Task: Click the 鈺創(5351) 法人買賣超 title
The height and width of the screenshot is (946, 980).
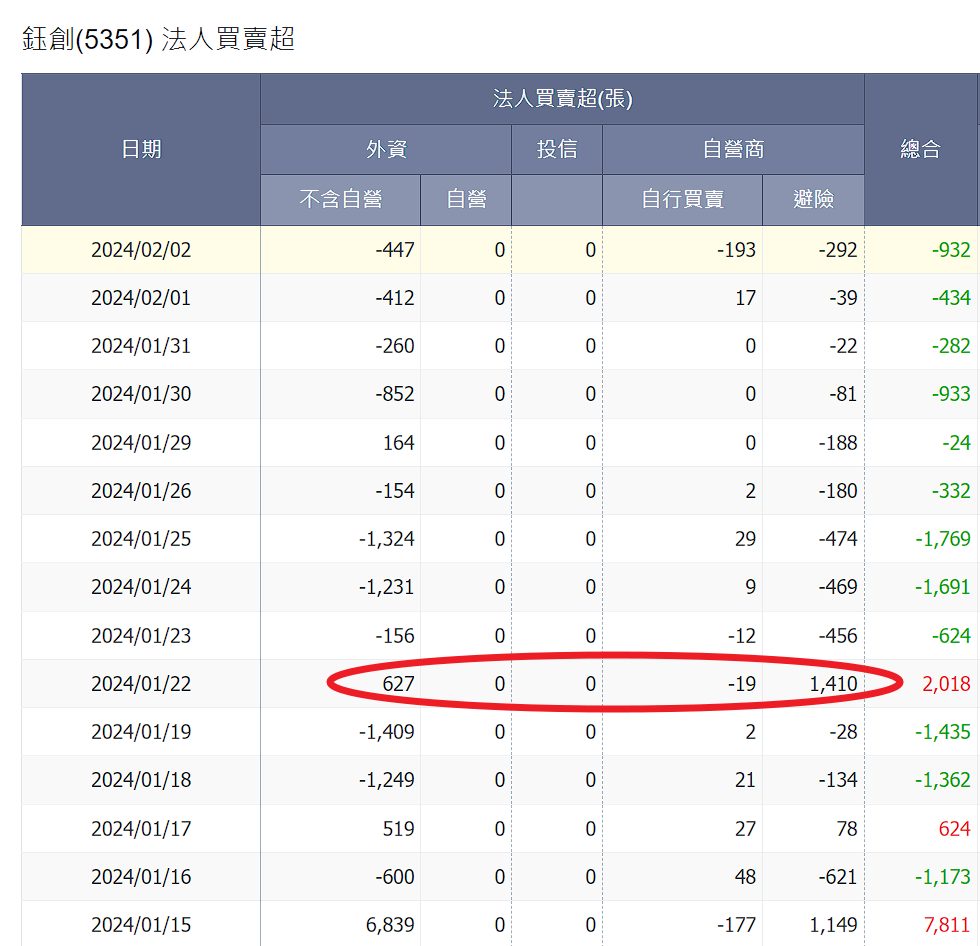Action: (x=158, y=39)
